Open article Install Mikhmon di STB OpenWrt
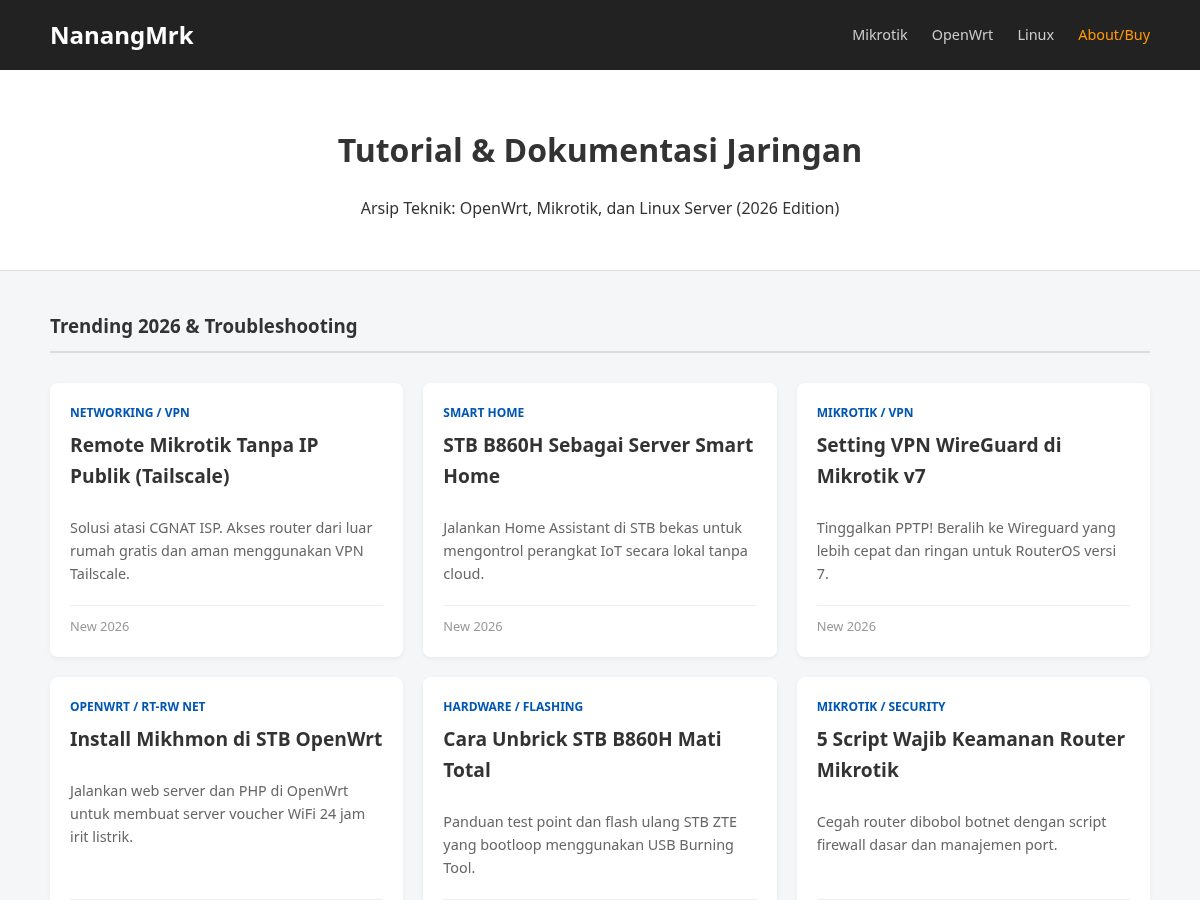The image size is (1200, 900). coord(226,739)
